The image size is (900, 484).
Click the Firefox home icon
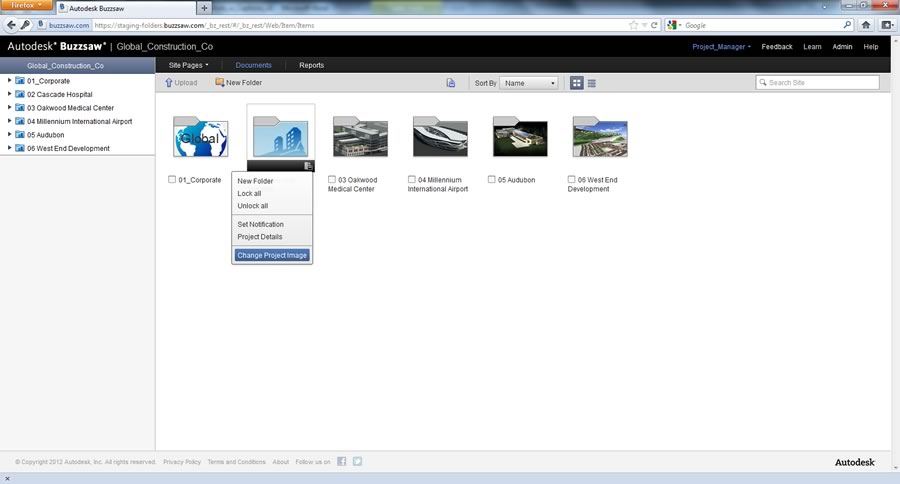pyautogui.click(x=866, y=25)
